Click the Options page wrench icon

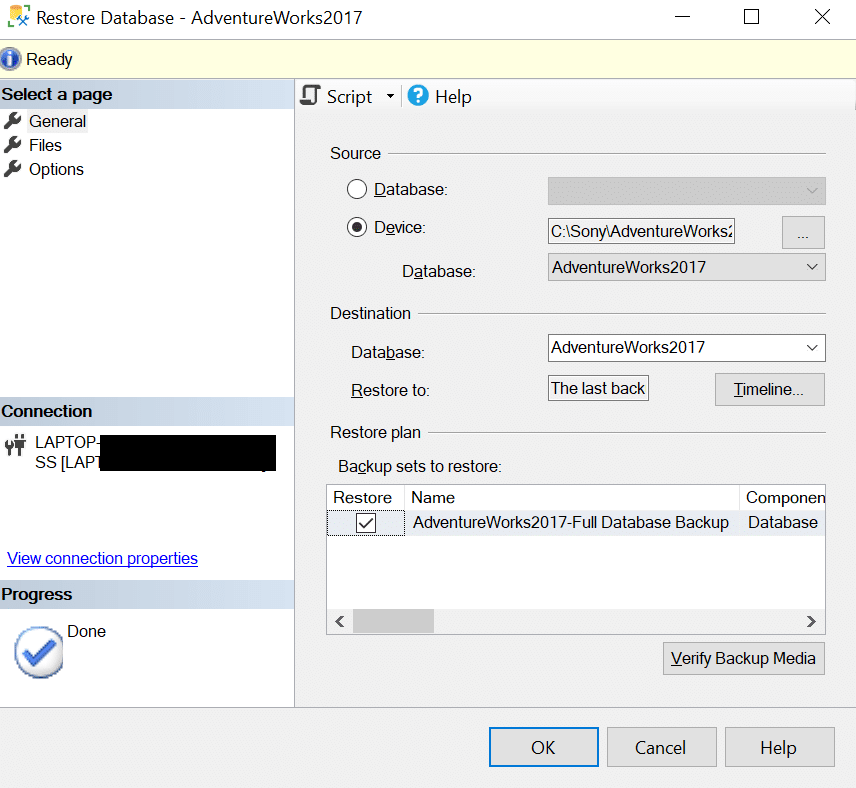13,169
